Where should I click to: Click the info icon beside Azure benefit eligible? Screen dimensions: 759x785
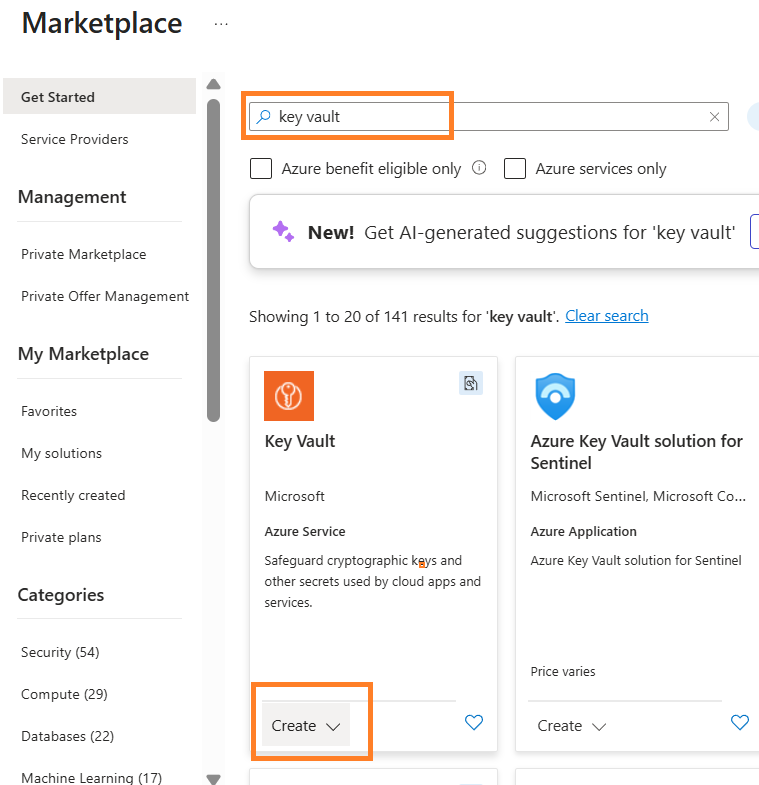click(x=479, y=168)
